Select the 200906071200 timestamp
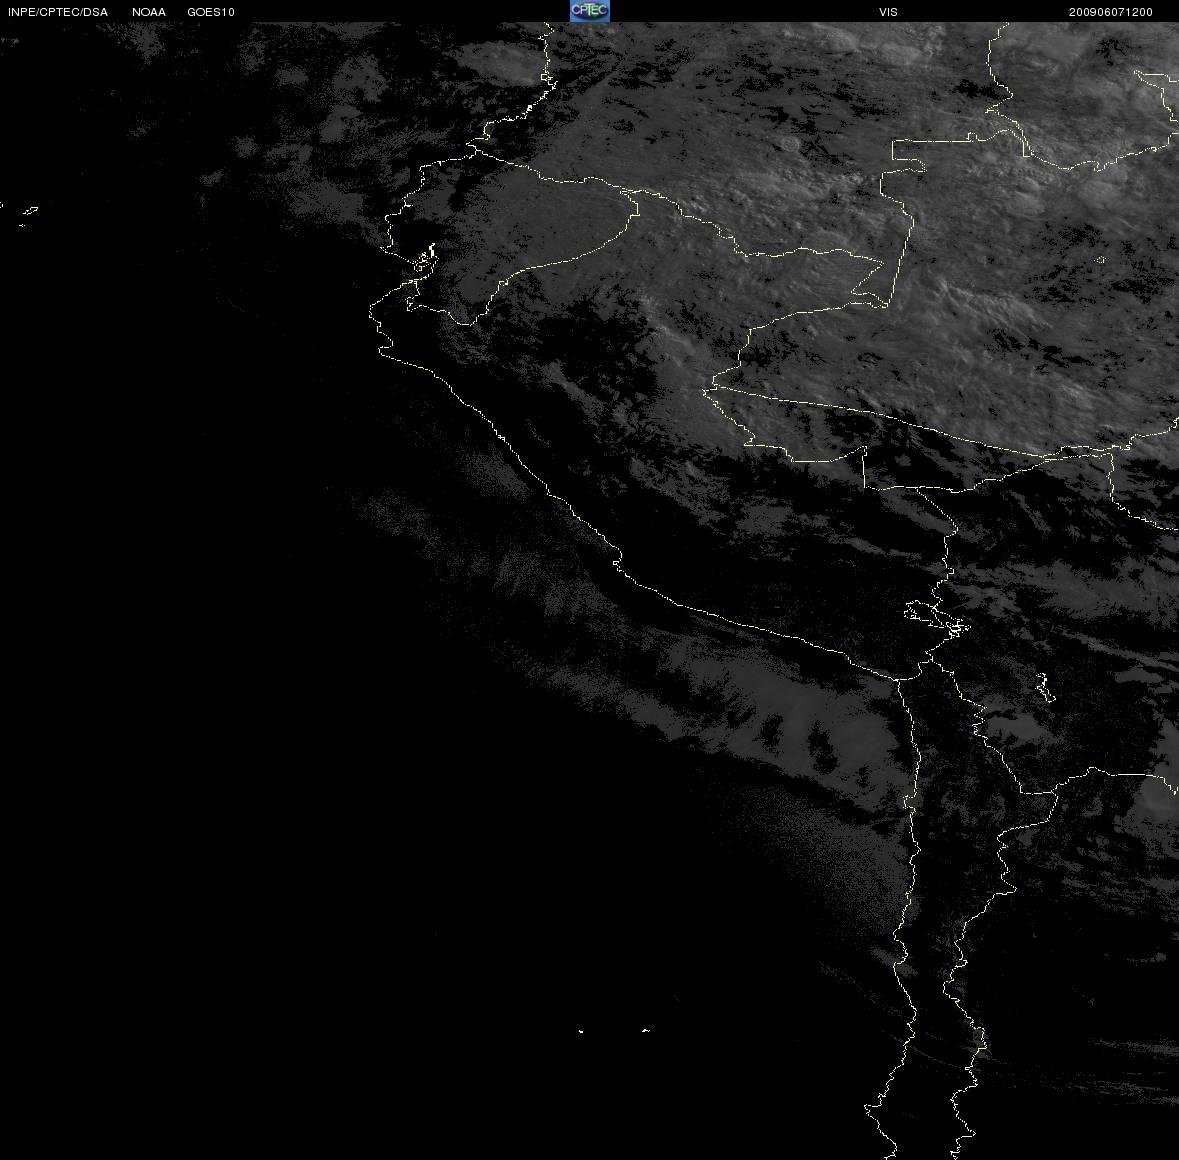This screenshot has width=1179, height=1160. [x=1111, y=12]
